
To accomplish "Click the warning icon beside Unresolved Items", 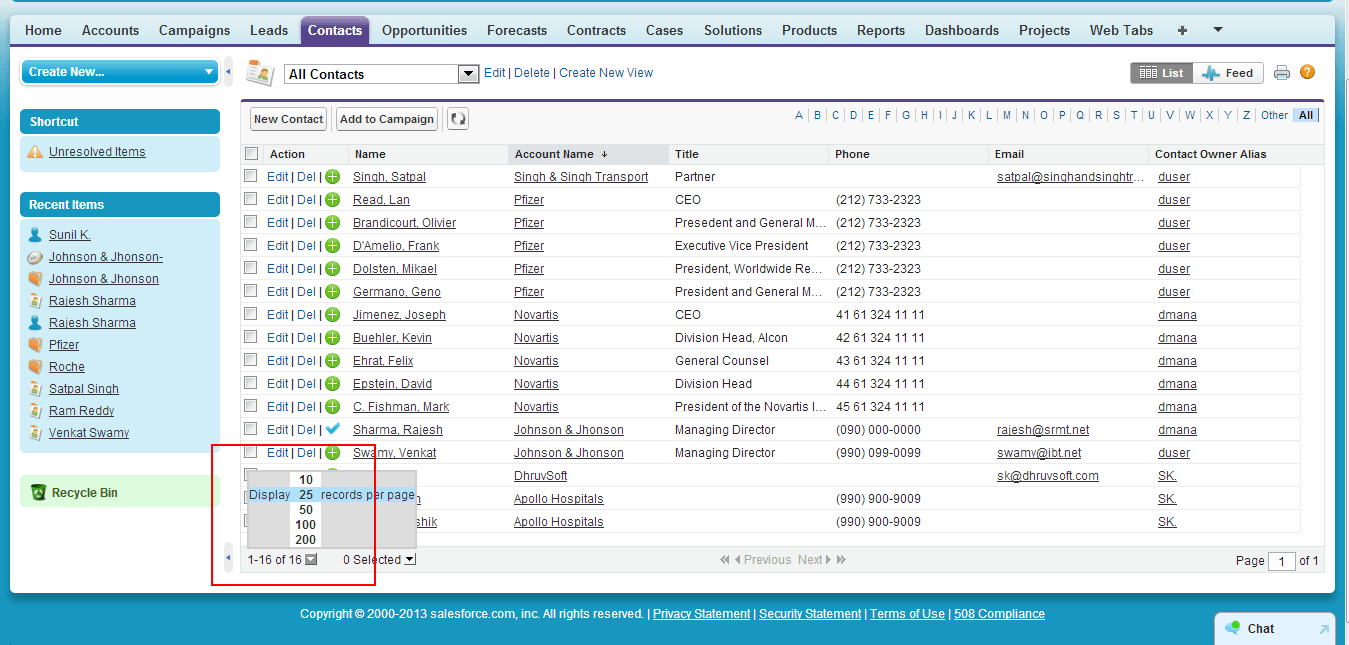I will [x=36, y=152].
